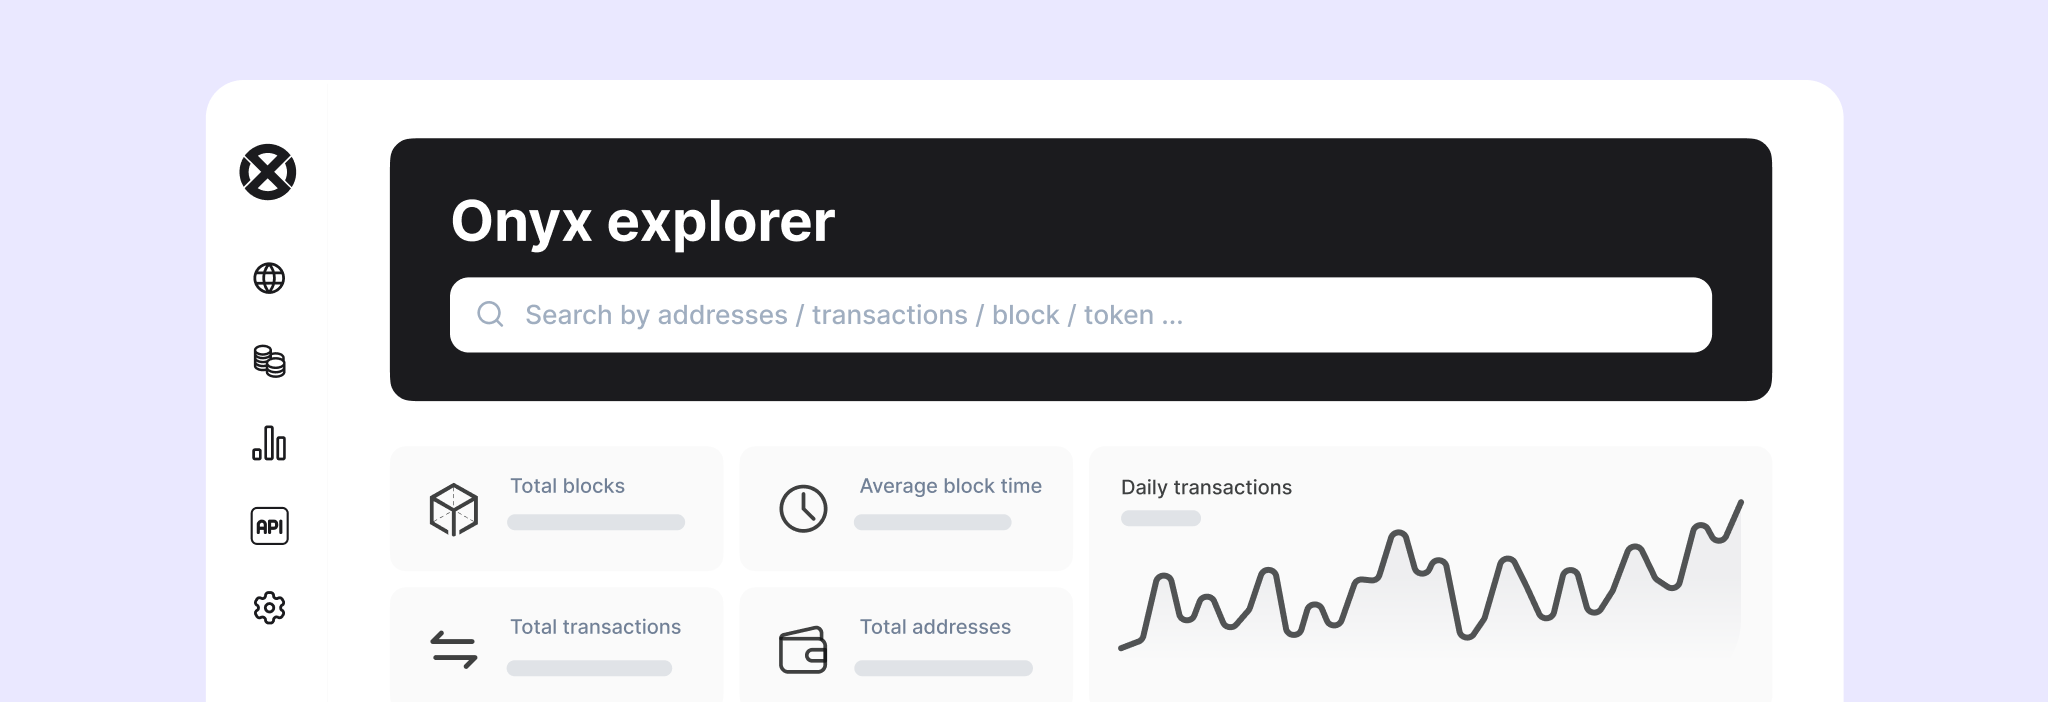Click the daily transactions line chart

tap(1431, 576)
